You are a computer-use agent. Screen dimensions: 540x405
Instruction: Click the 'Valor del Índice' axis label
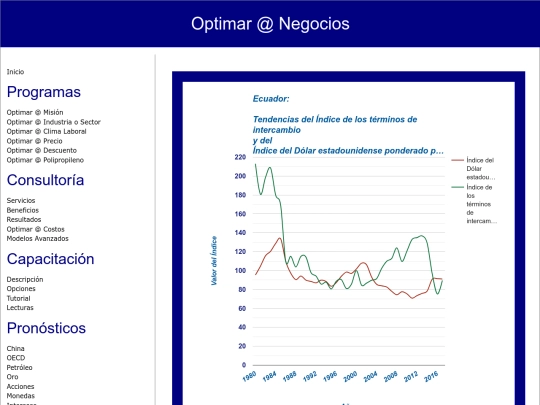[x=214, y=261]
